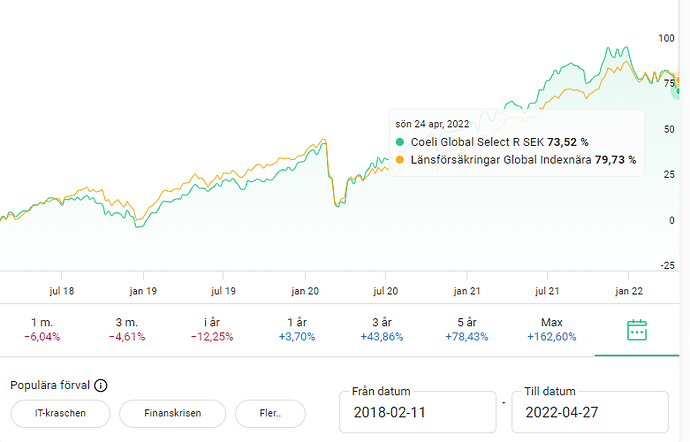Expand more presets with Fler..
690x442 pixels.
pos(270,413)
